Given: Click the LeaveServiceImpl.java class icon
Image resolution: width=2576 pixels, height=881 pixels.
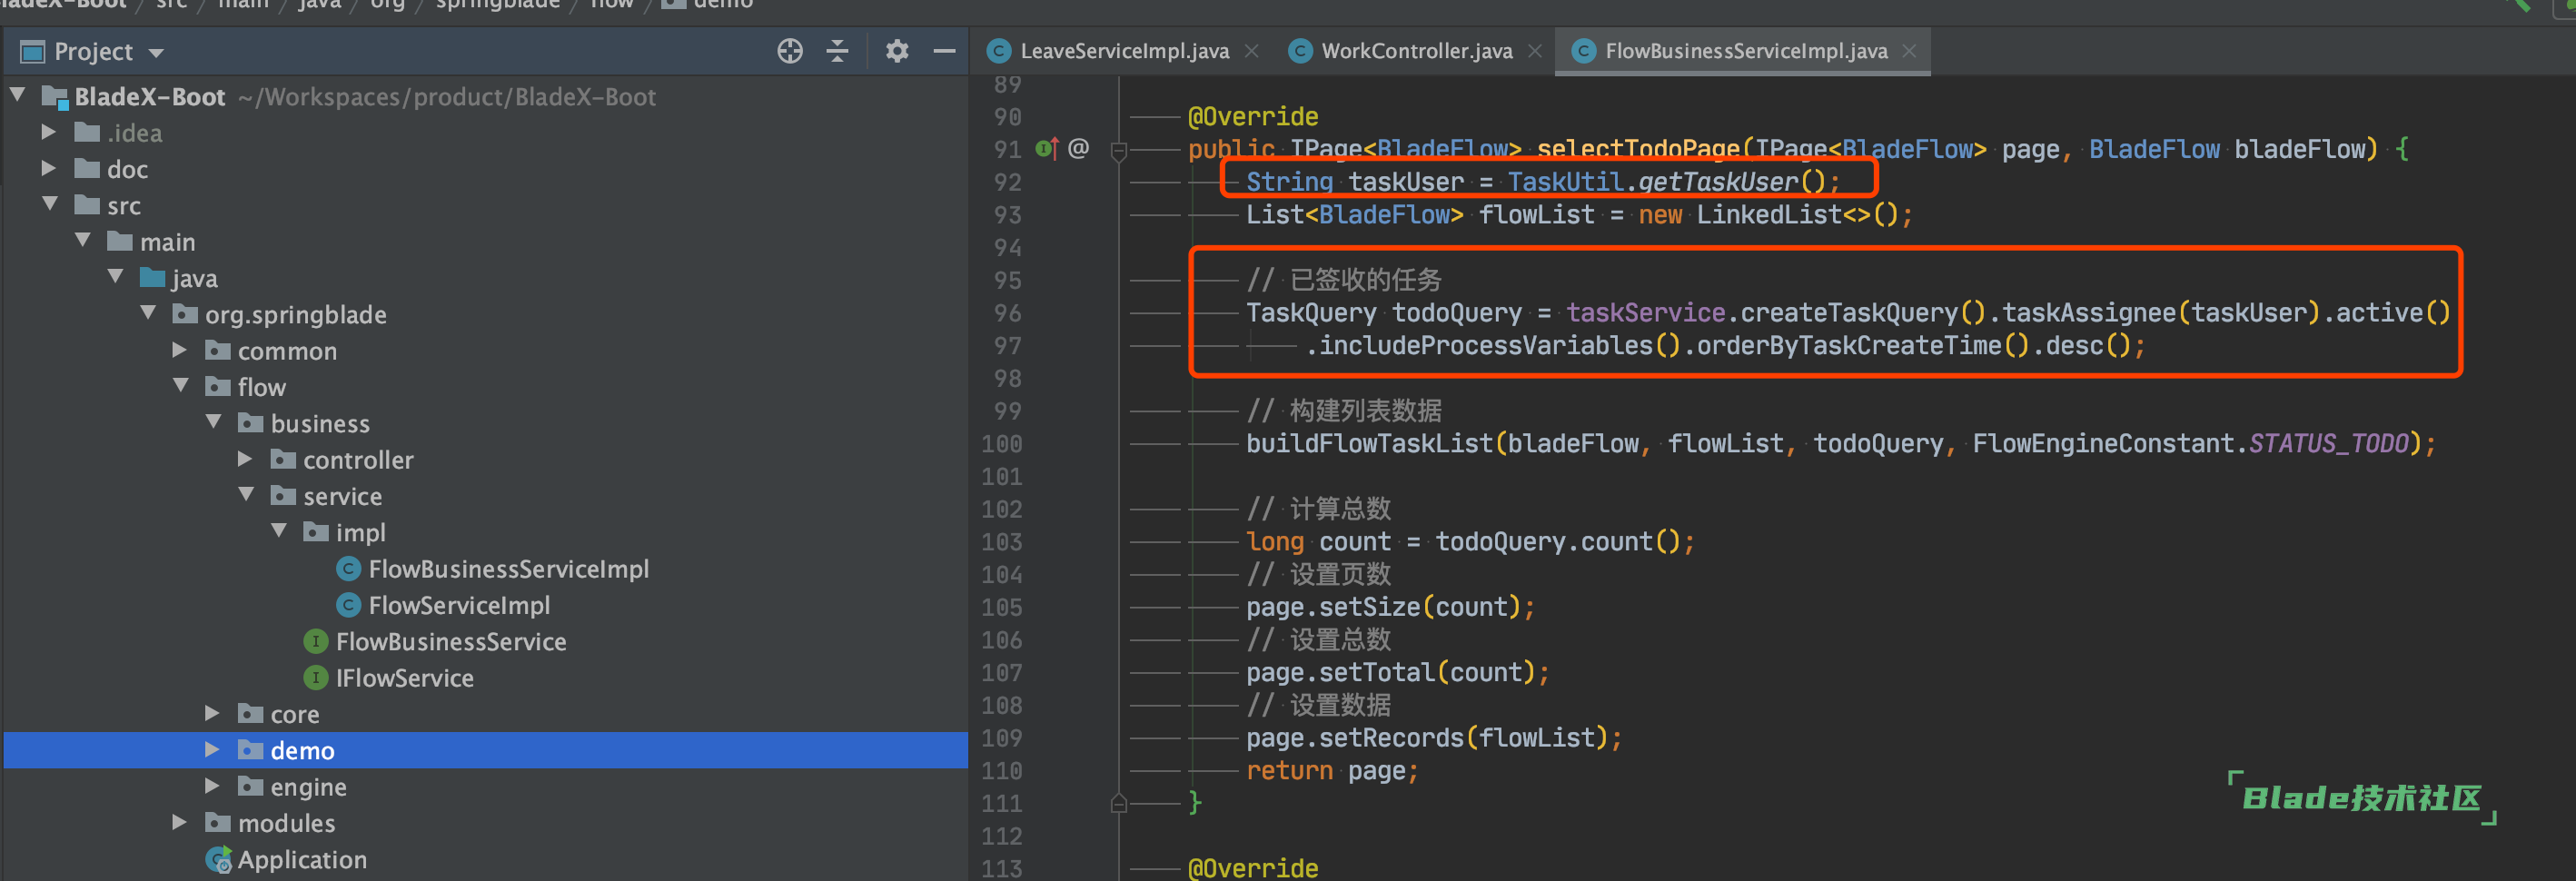Looking at the screenshot, I should click(x=998, y=51).
